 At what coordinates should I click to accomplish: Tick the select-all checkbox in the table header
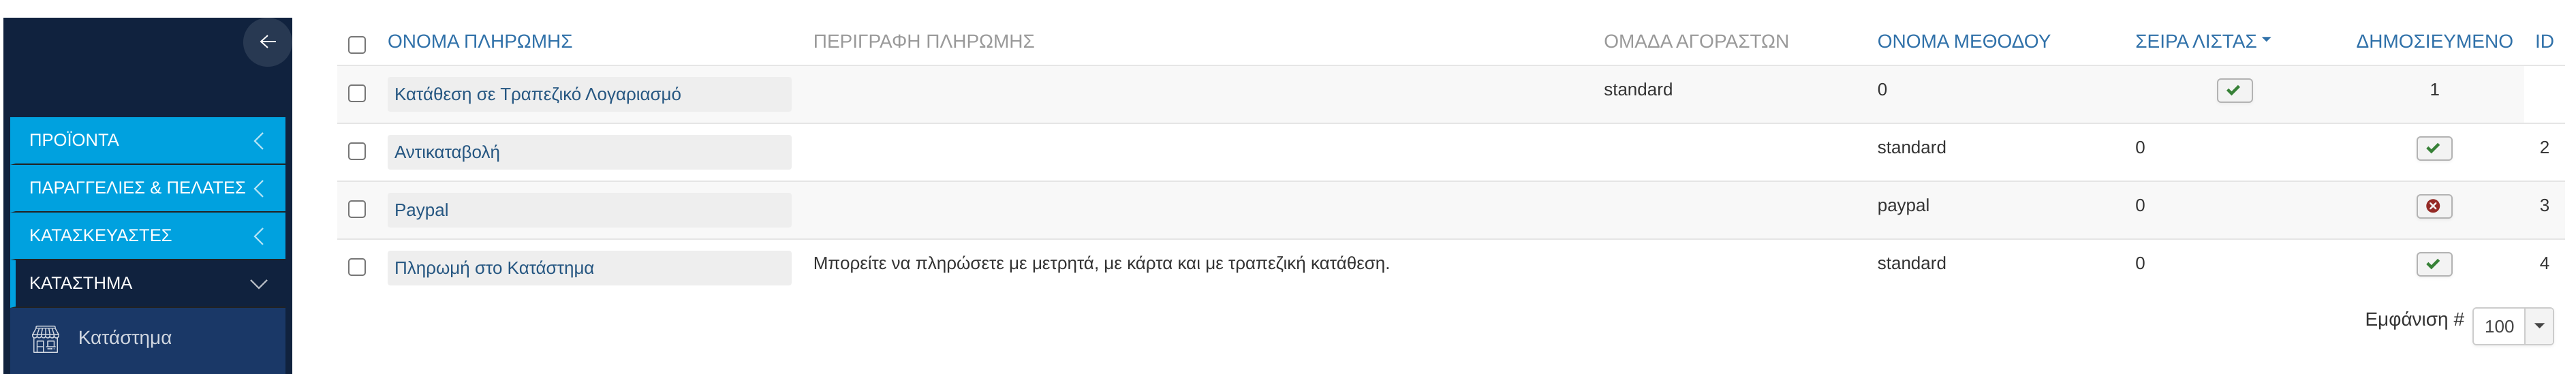(357, 44)
